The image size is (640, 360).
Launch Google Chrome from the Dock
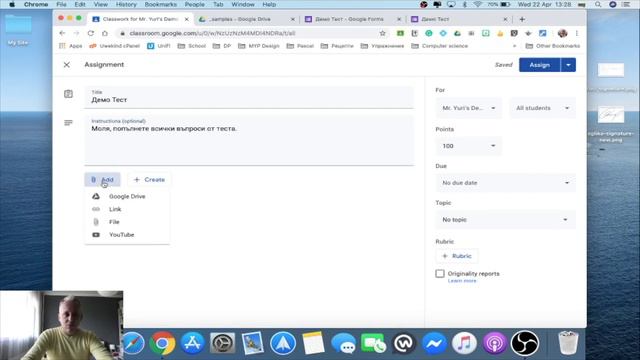point(162,343)
